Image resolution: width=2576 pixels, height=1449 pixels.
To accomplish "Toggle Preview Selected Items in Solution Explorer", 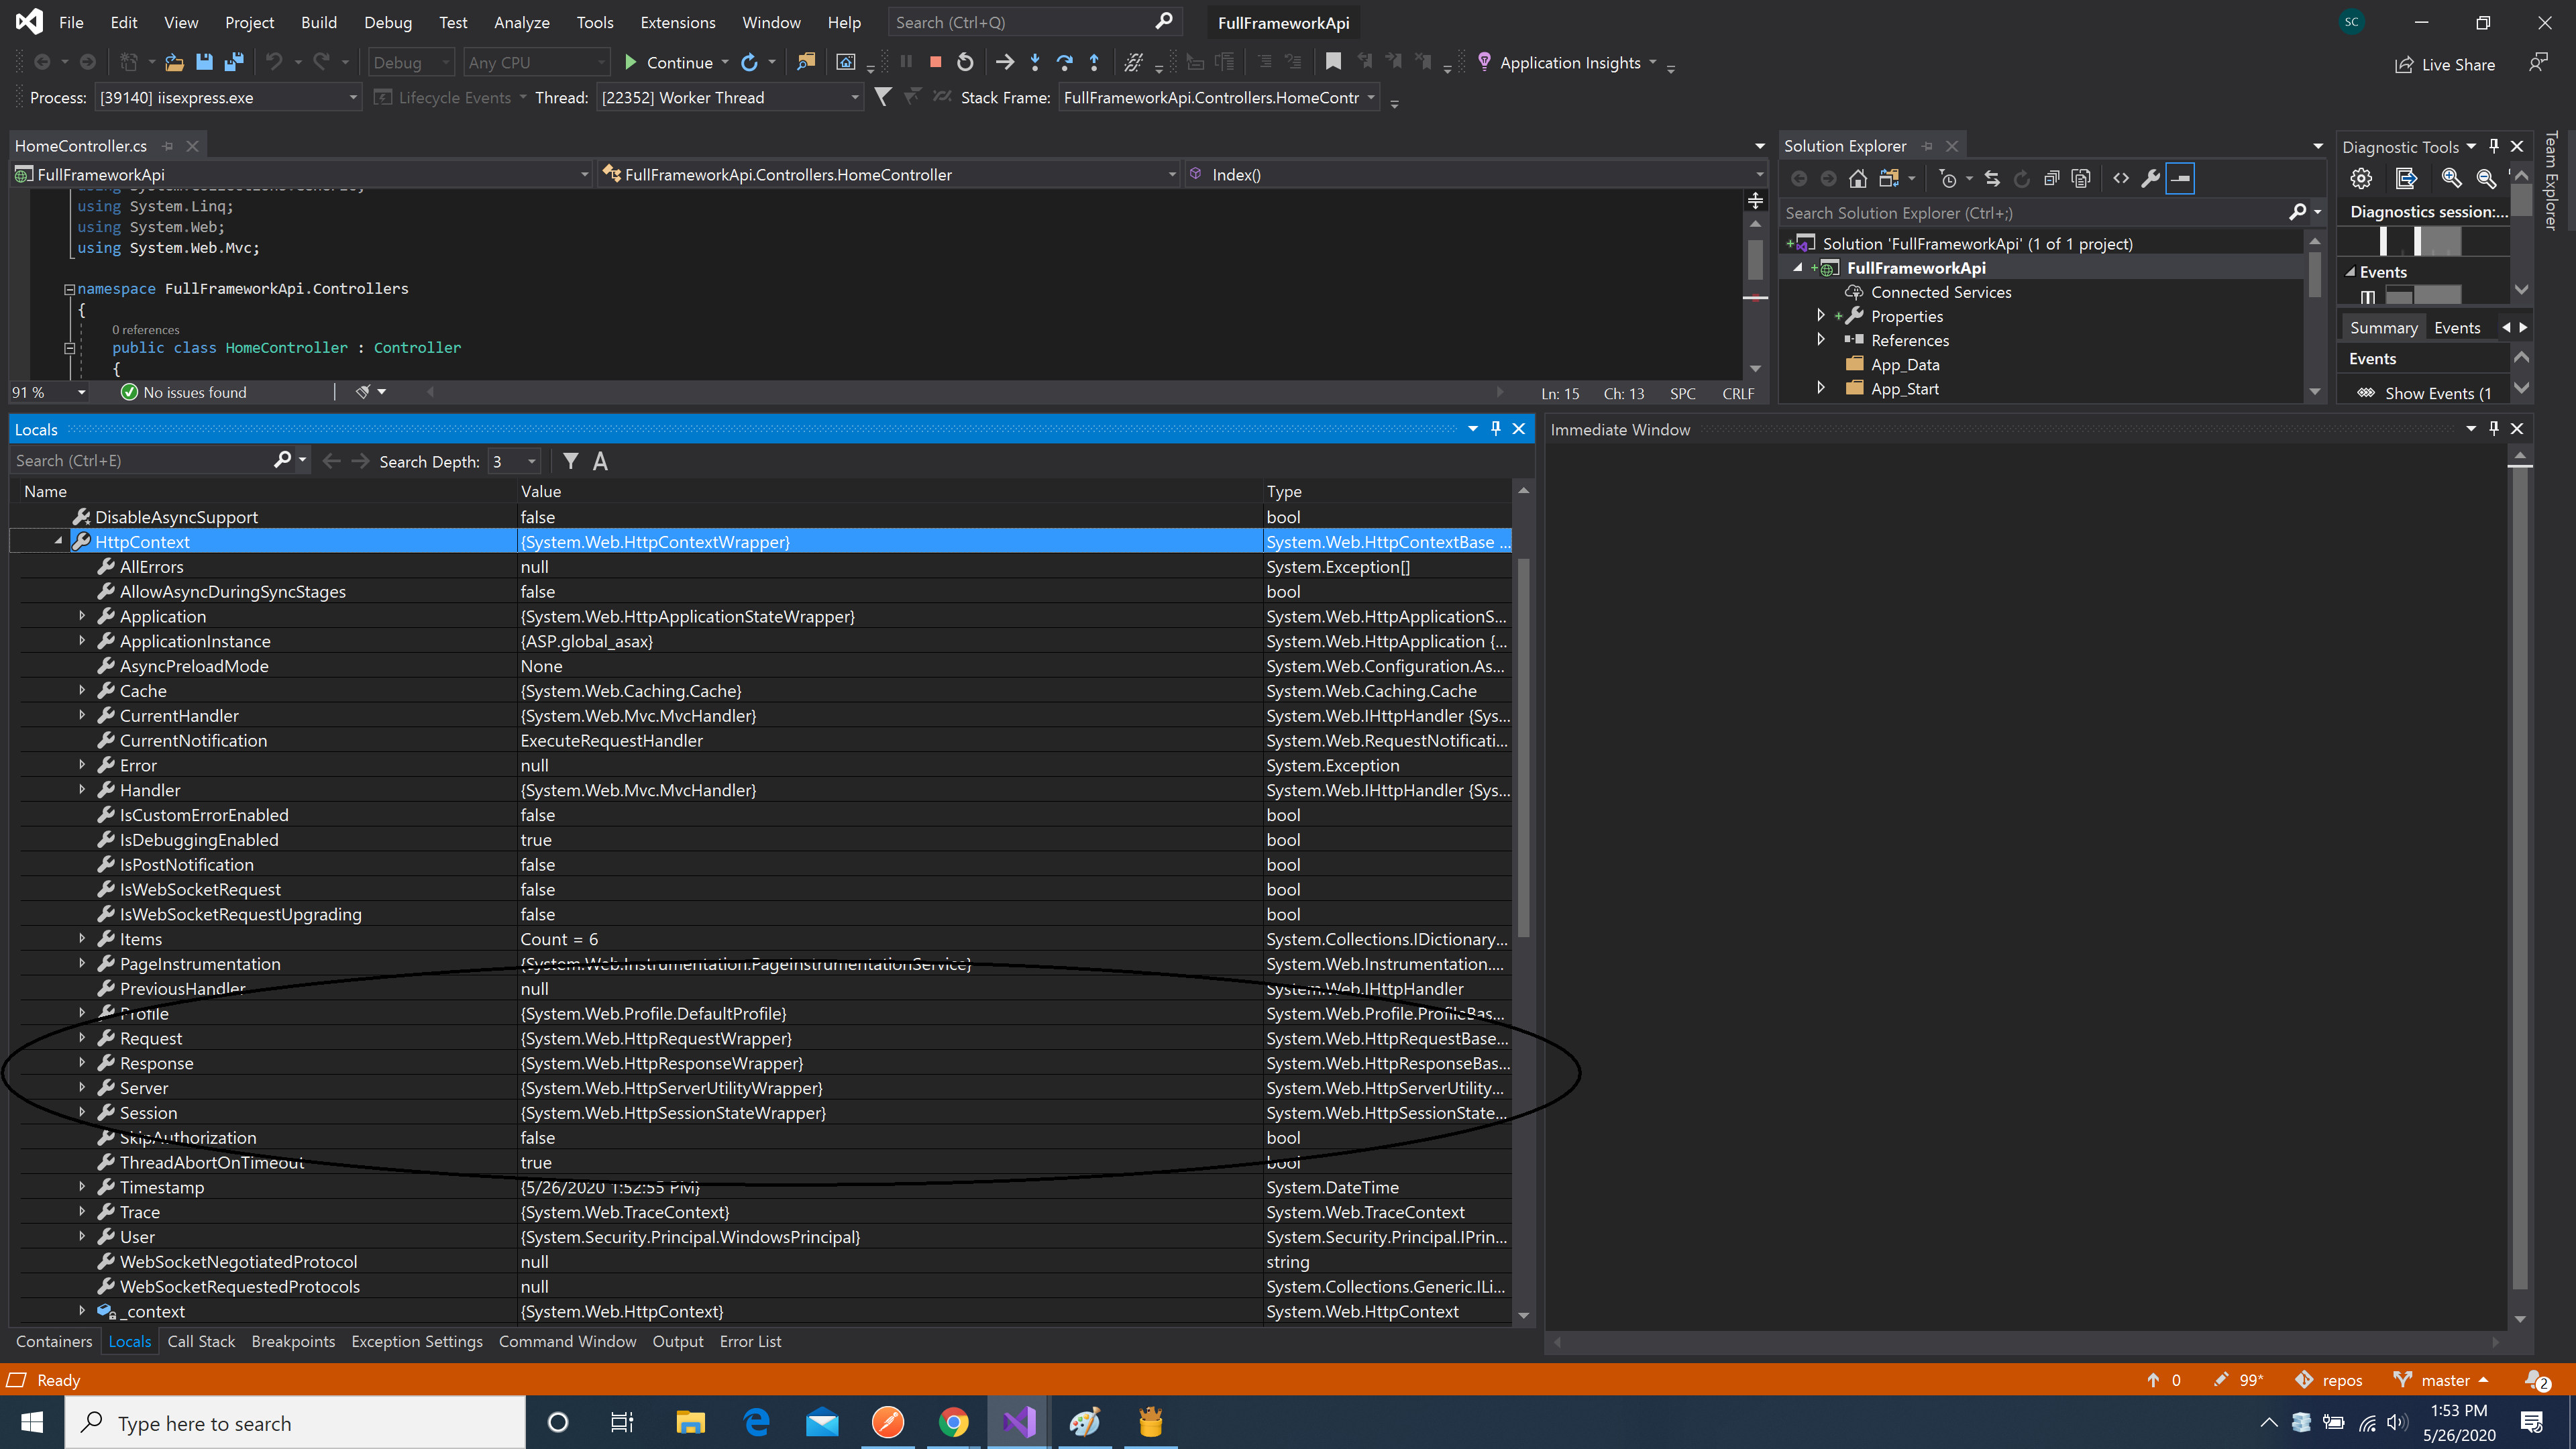I will point(2180,178).
